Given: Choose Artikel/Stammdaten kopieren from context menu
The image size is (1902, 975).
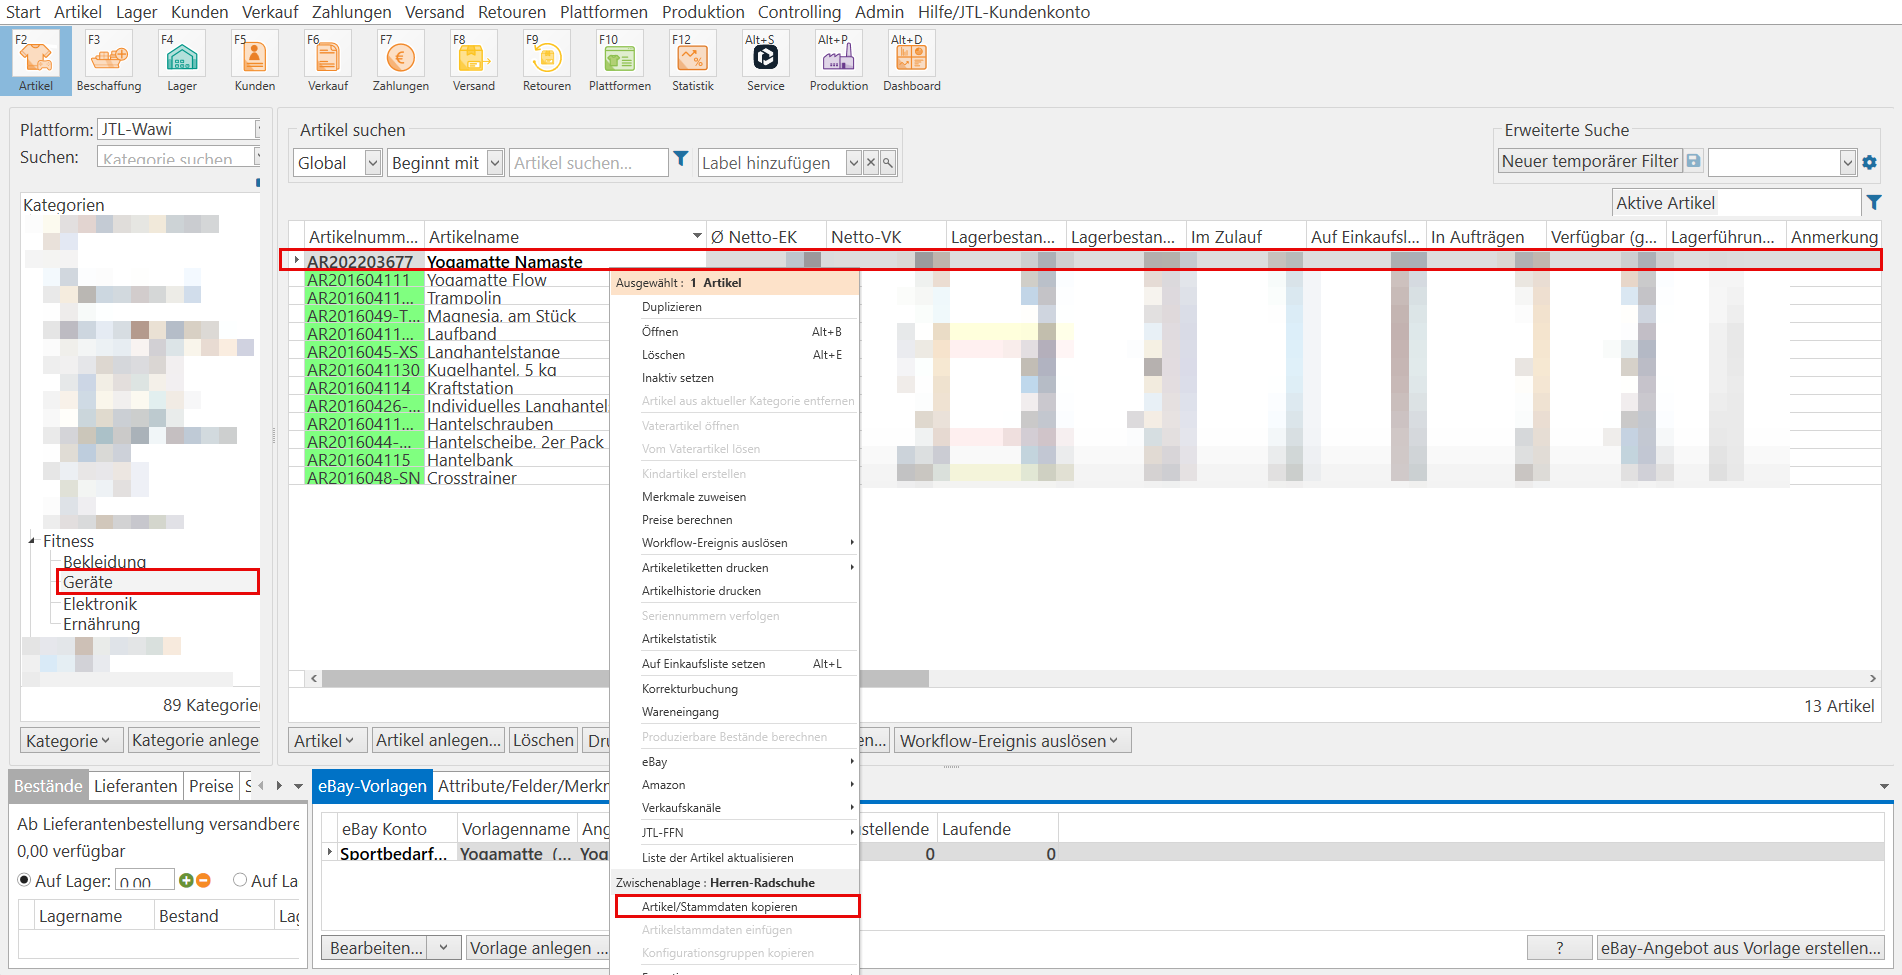Looking at the screenshot, I should click(x=719, y=907).
